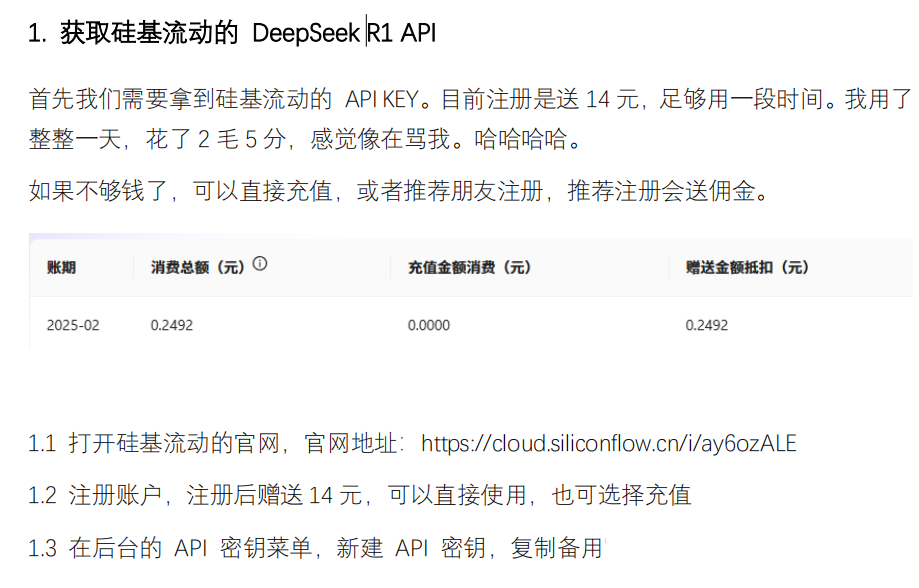
Task: Click the 2025-02 billing period cell
Action: click(73, 325)
